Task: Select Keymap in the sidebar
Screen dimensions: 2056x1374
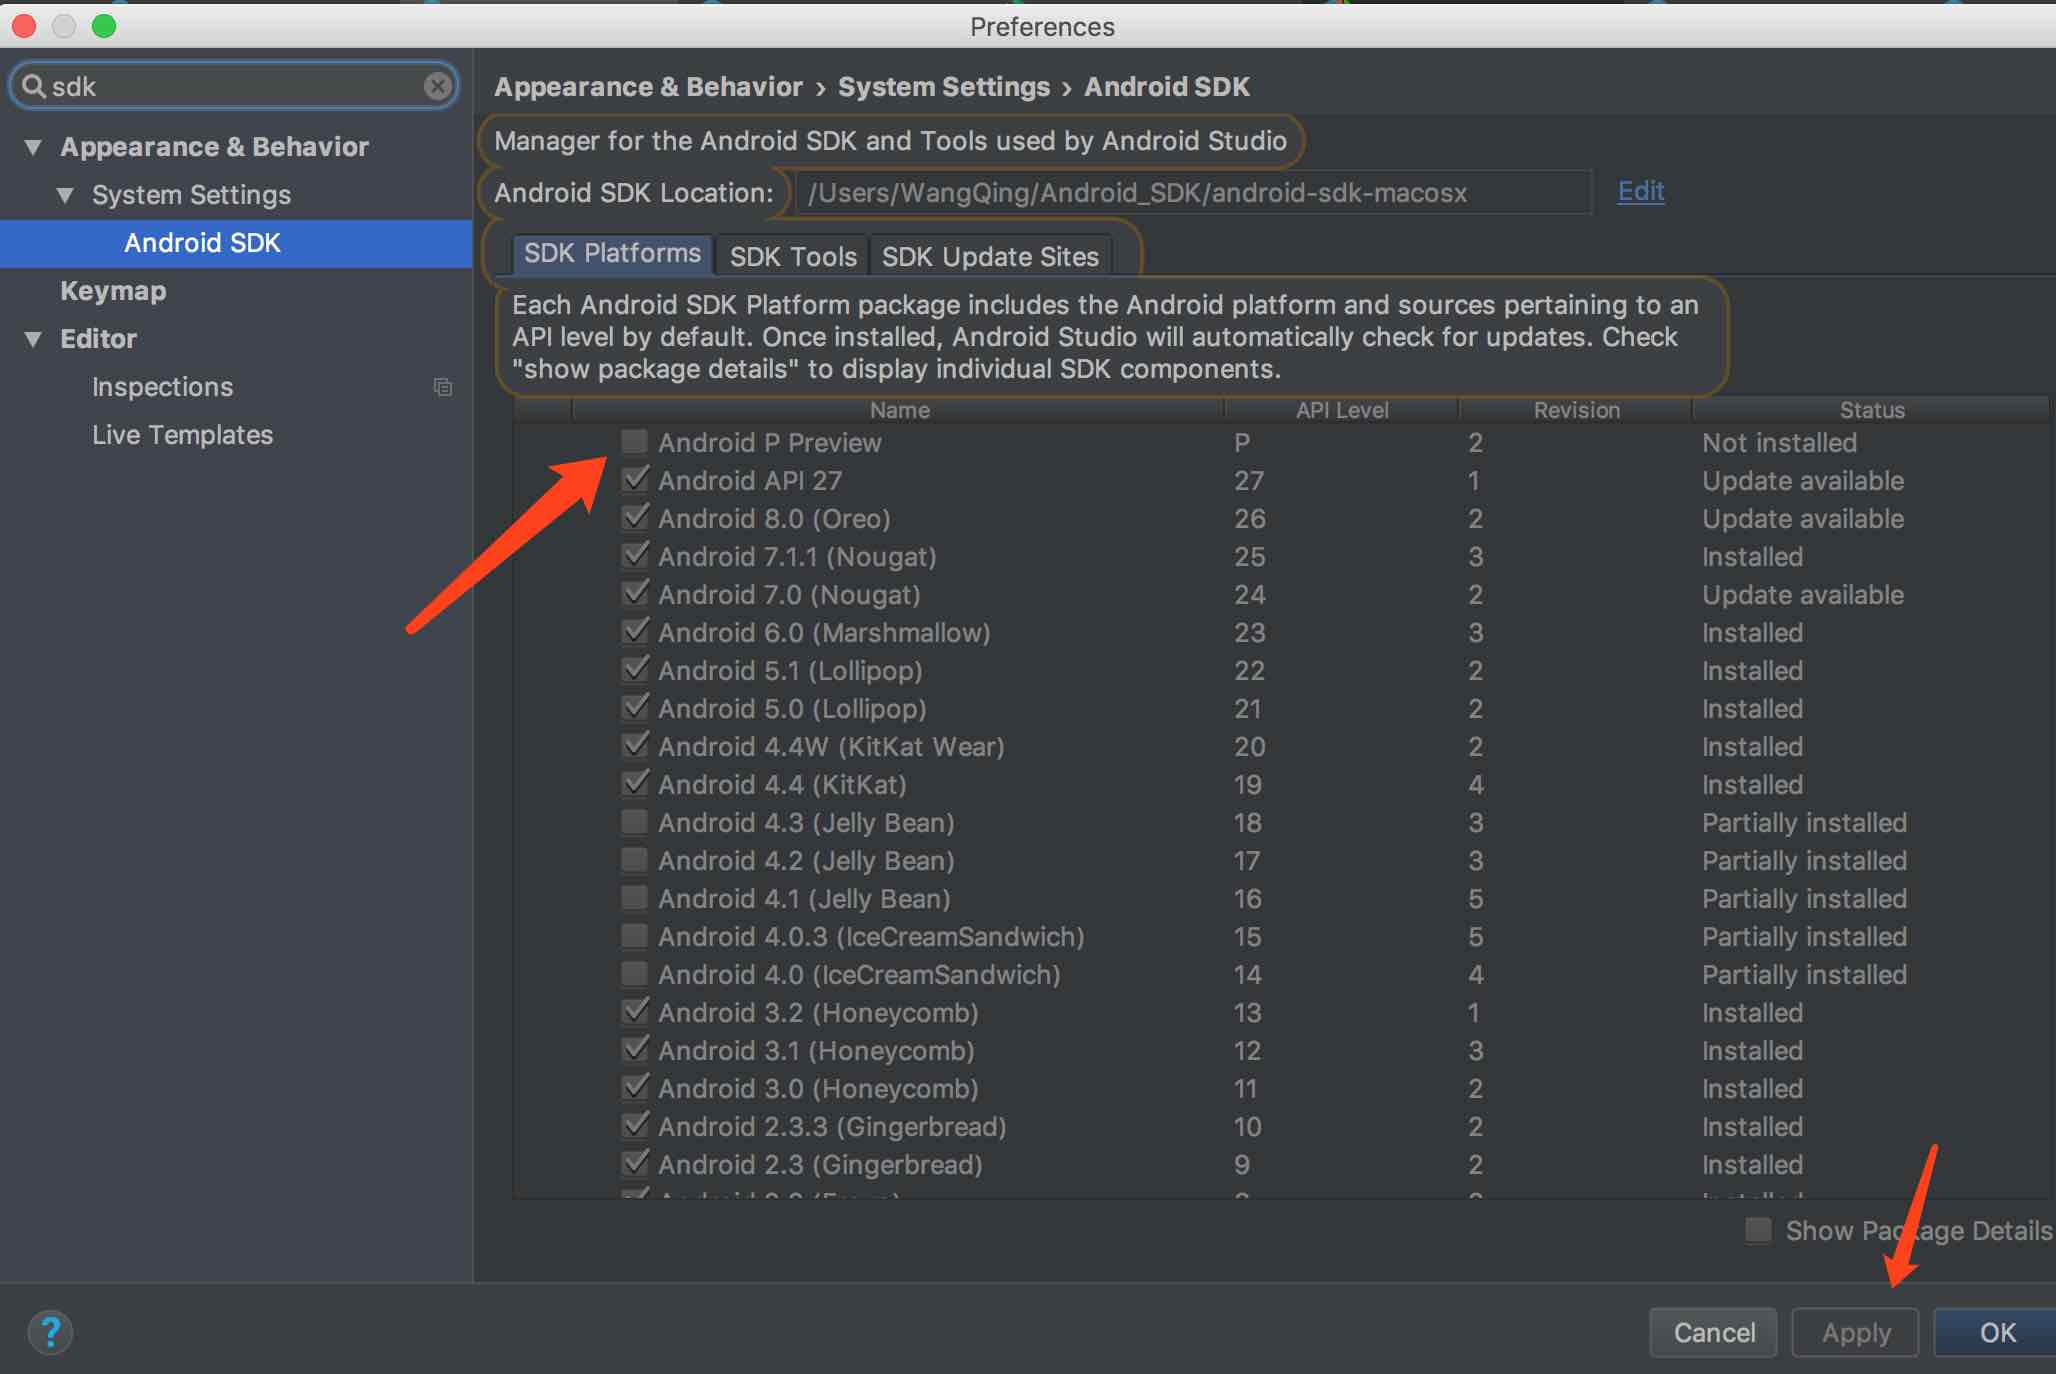Action: (113, 291)
